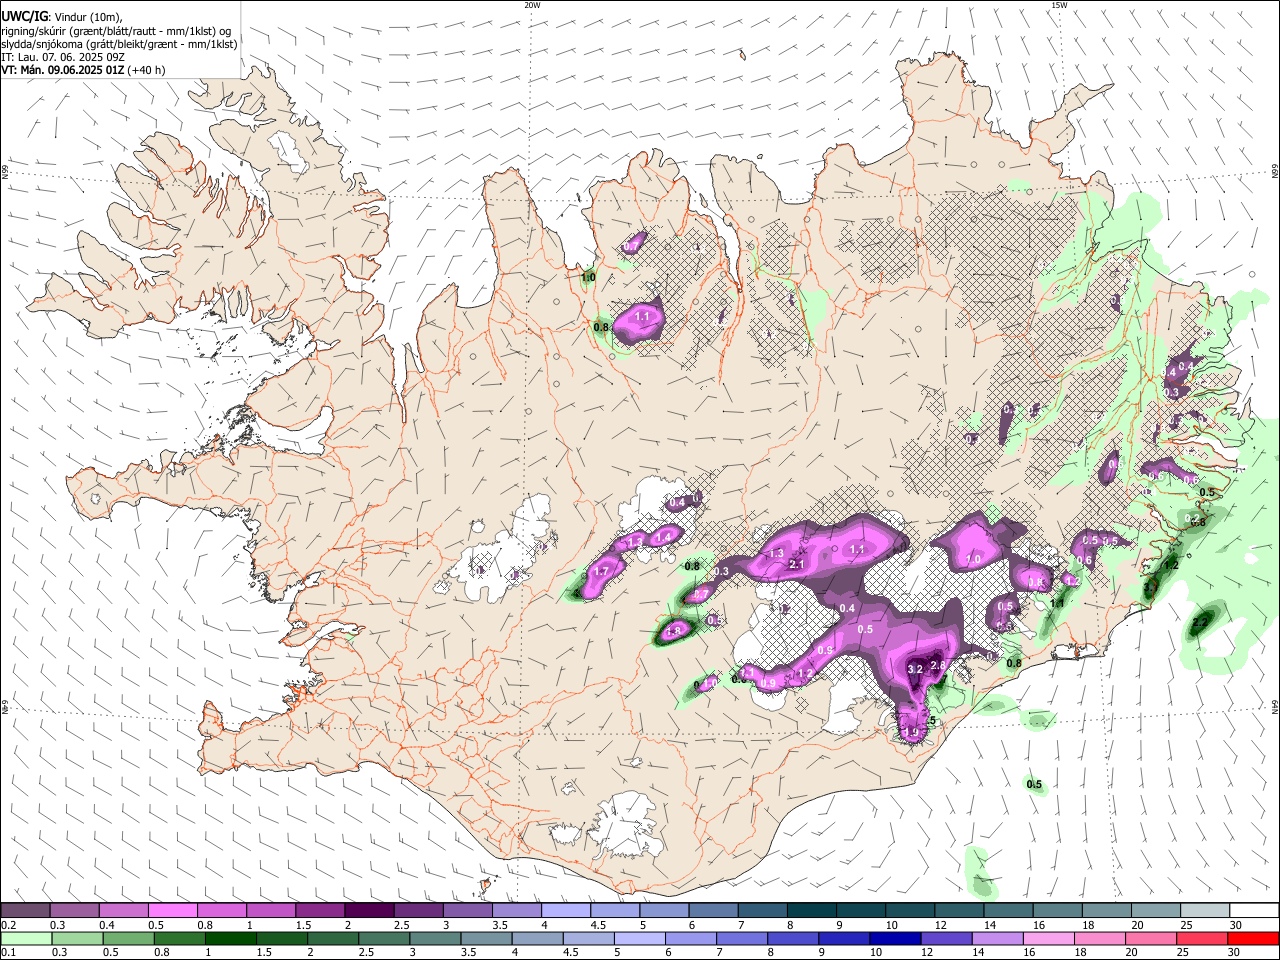
Task: Click the 1.8 value in green-ringed patch
Action: pyautogui.click(x=673, y=631)
